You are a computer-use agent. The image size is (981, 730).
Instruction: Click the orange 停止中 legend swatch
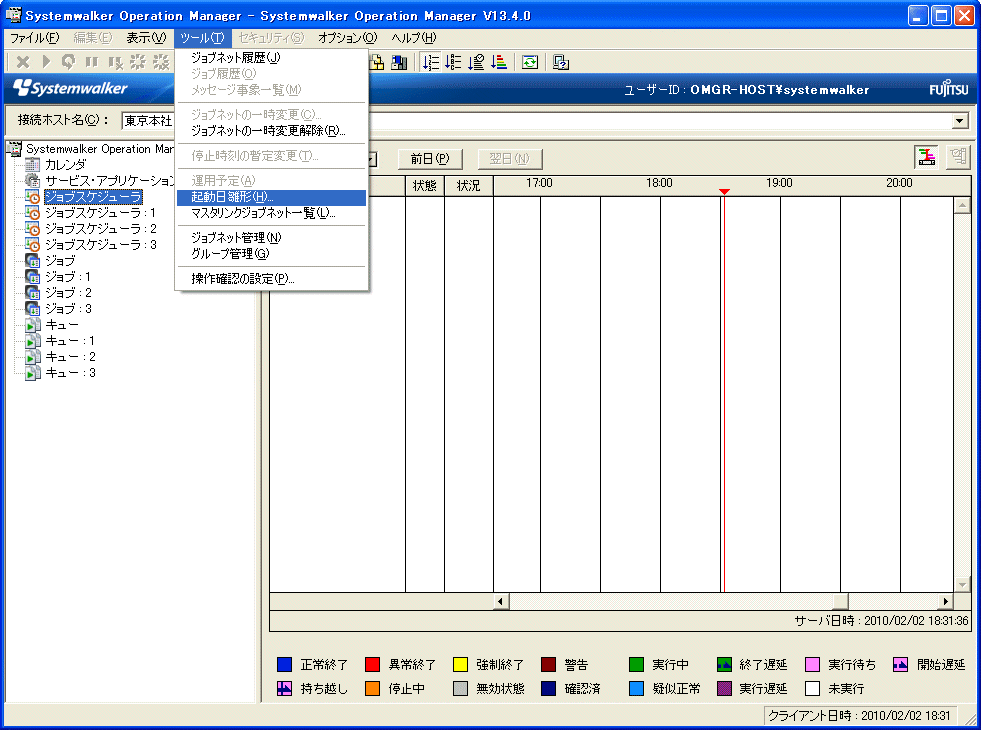pos(372,689)
